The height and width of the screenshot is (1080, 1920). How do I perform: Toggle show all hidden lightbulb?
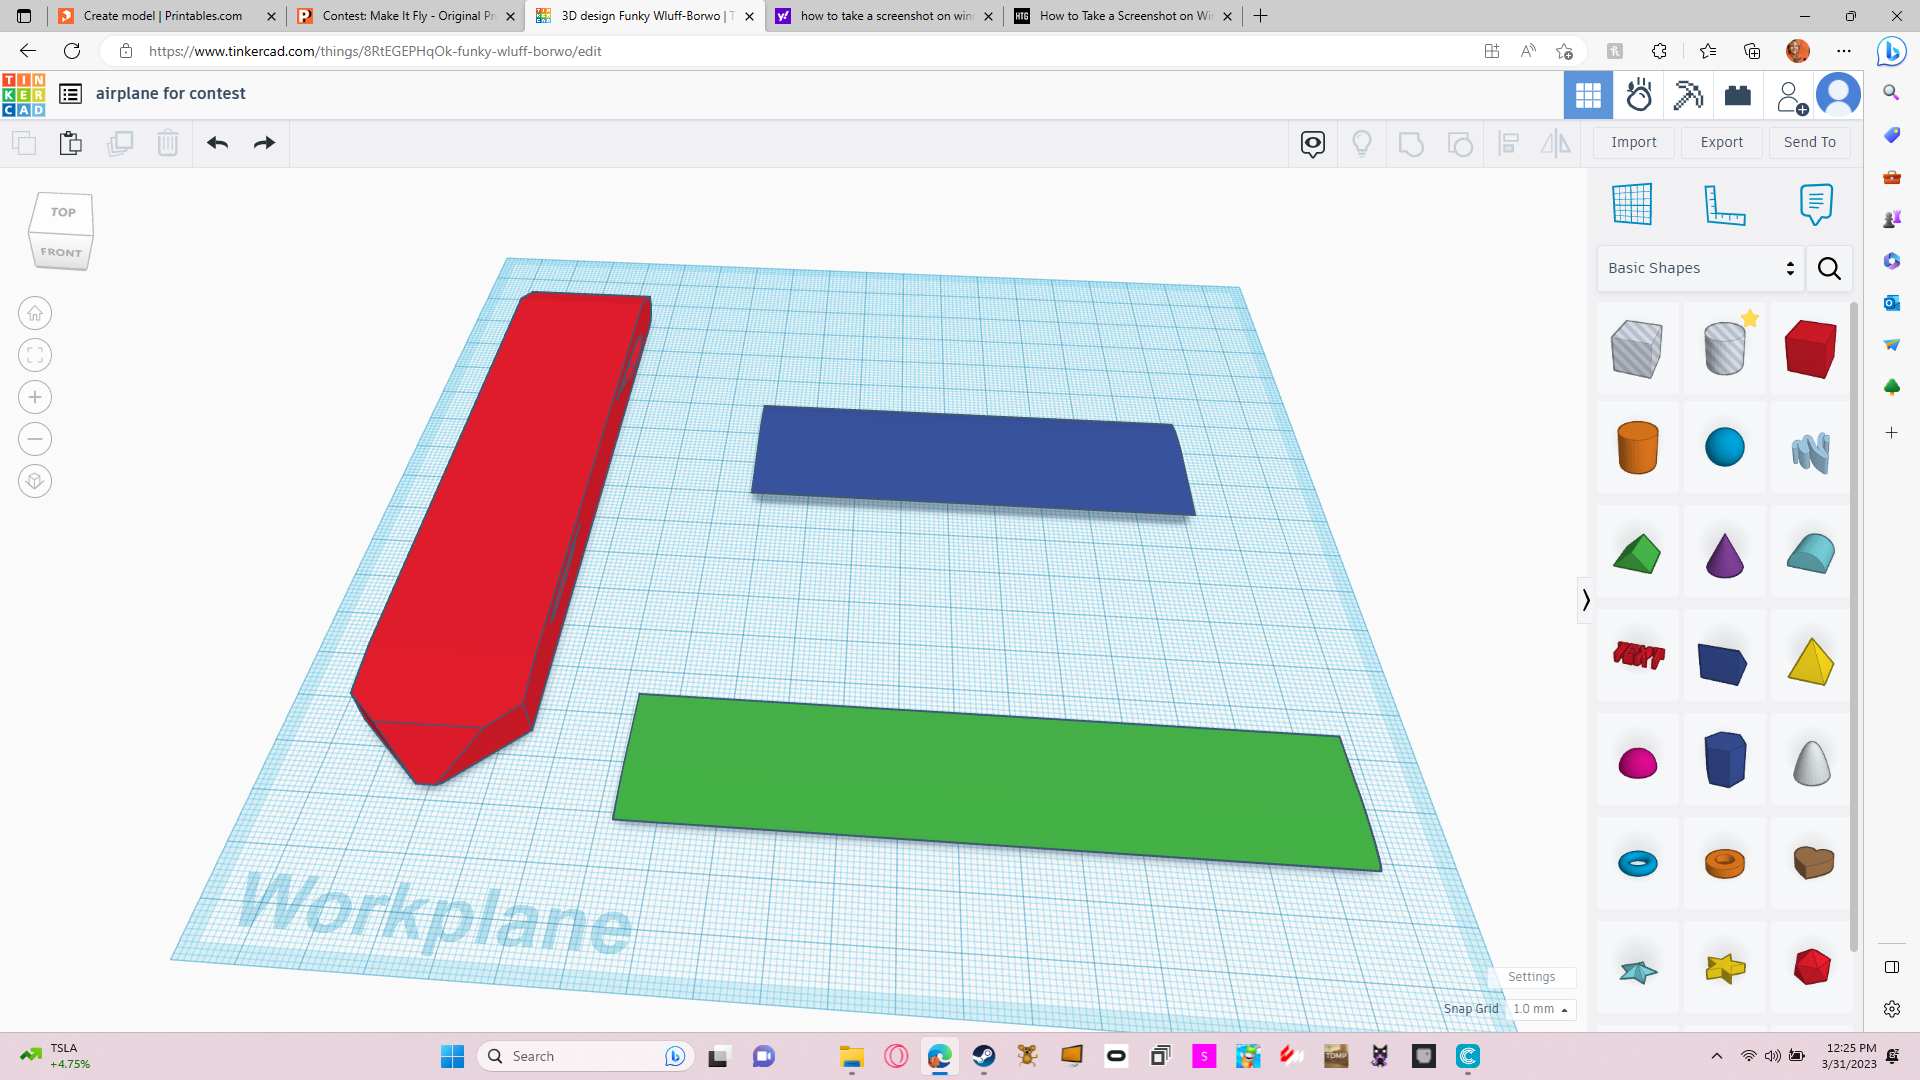[x=1362, y=143]
